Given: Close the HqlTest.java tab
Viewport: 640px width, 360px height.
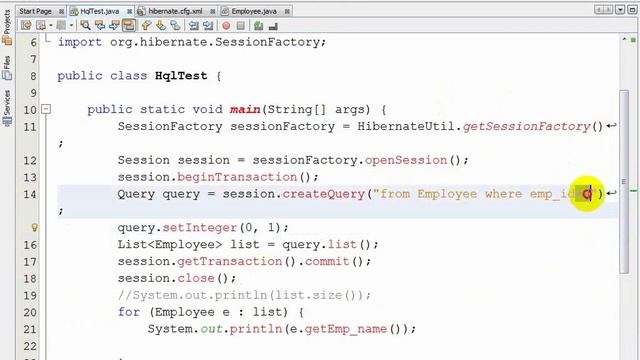Looking at the screenshot, I should pyautogui.click(x=130, y=11).
